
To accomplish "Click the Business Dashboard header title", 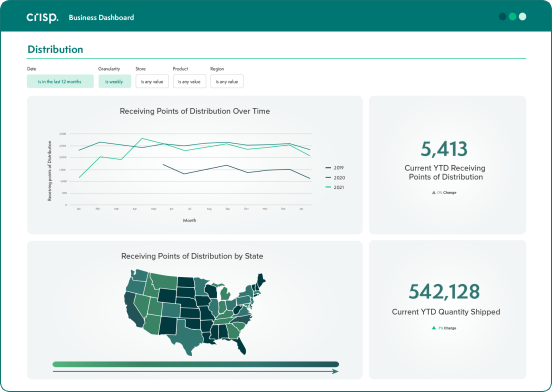I will [x=101, y=18].
